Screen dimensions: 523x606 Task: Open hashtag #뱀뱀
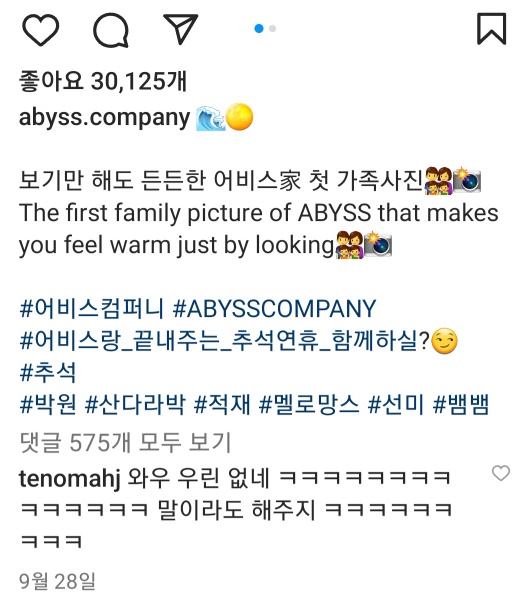(x=462, y=404)
